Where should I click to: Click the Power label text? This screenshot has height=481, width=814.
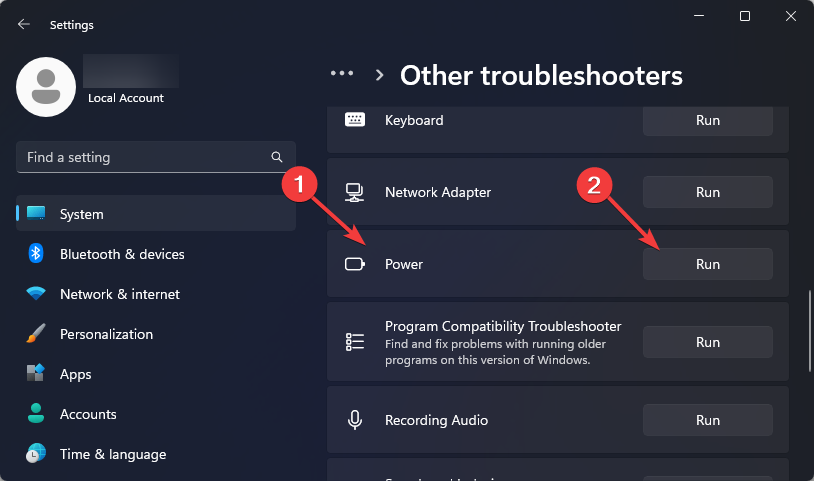404,264
